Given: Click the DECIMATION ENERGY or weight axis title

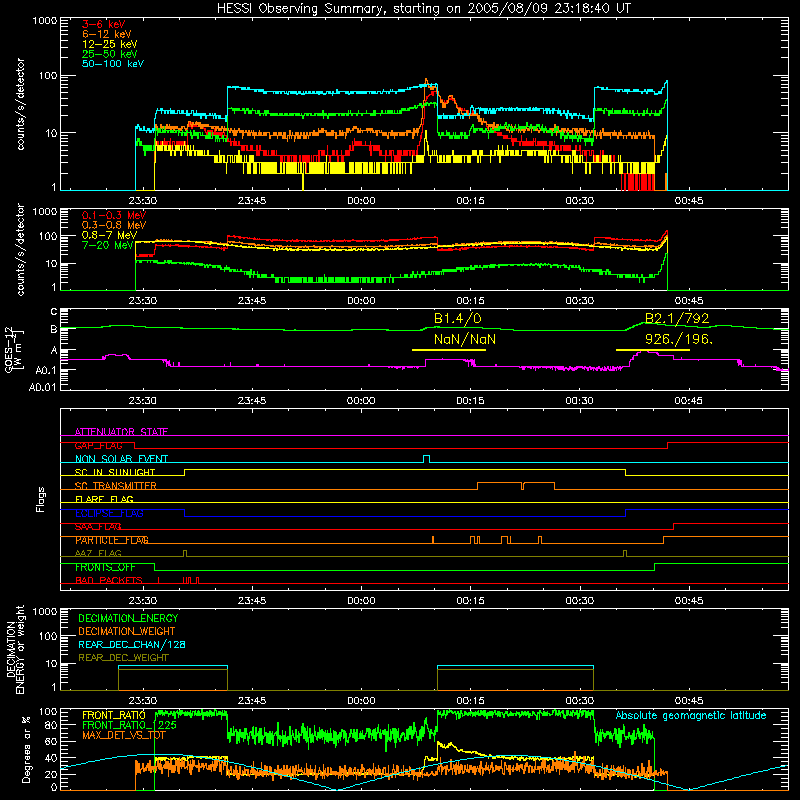Looking at the screenshot, I should tap(15, 649).
